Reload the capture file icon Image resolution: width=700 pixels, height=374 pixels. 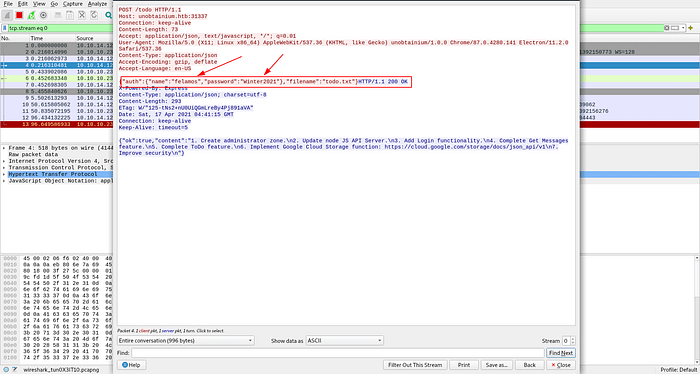94,15
